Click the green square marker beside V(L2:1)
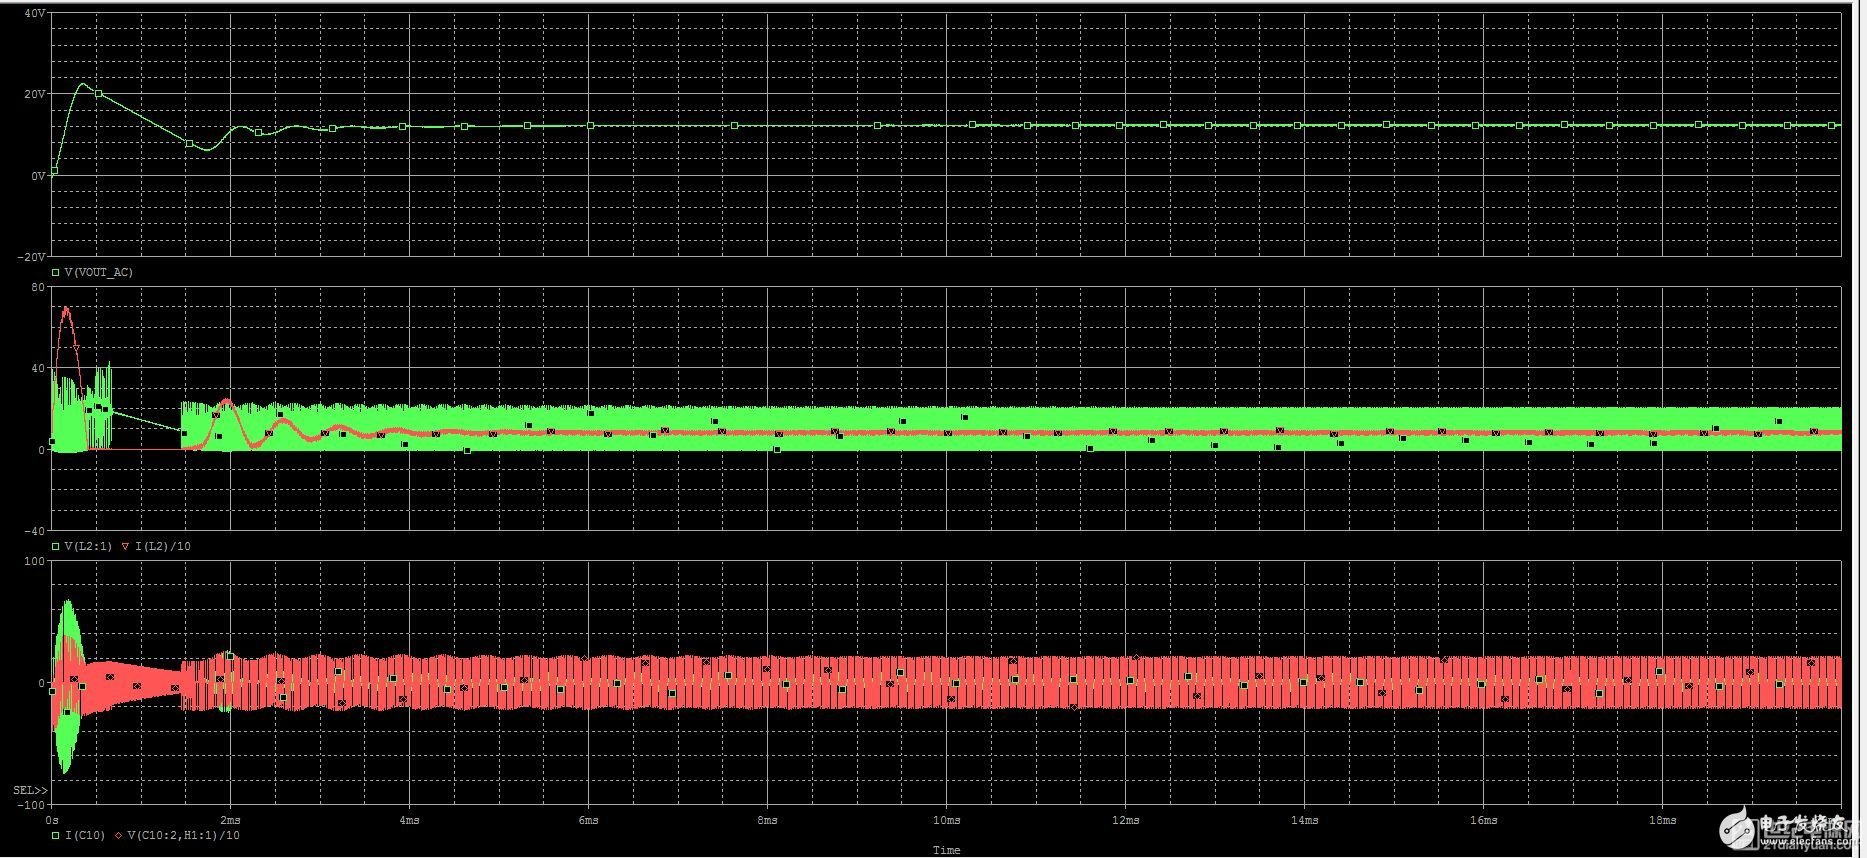Image resolution: width=1867 pixels, height=858 pixels. point(55,546)
